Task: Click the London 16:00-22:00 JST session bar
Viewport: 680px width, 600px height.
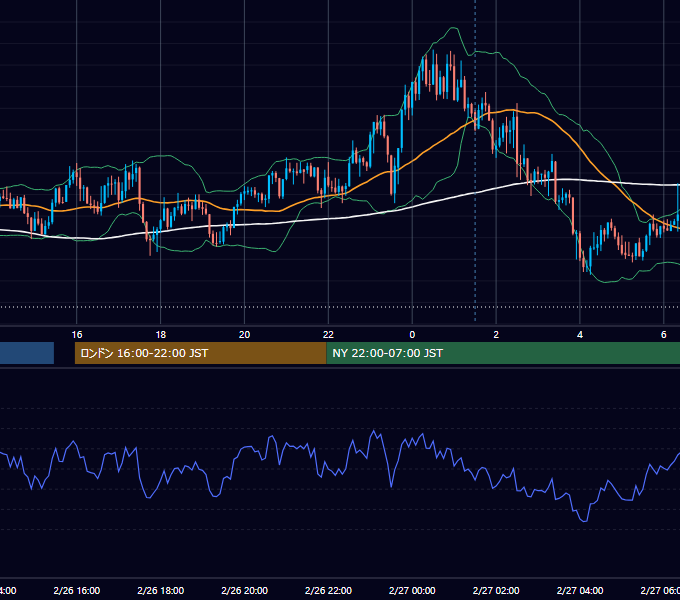Action: coord(200,353)
